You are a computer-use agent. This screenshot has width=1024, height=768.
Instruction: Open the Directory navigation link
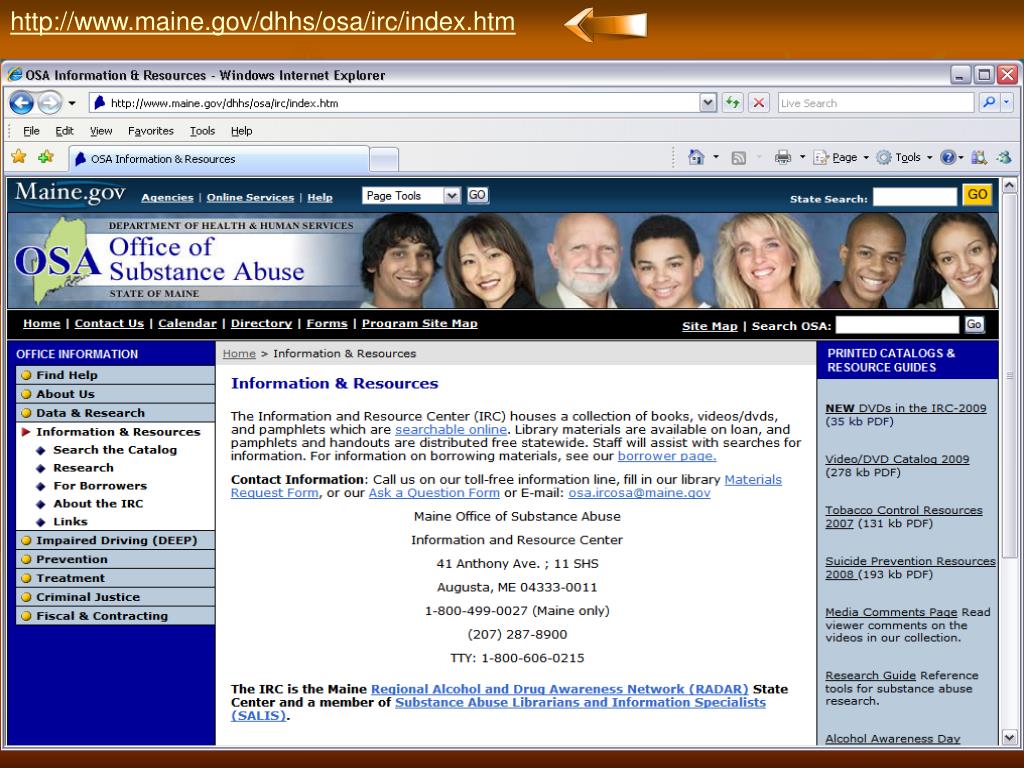[x=261, y=323]
